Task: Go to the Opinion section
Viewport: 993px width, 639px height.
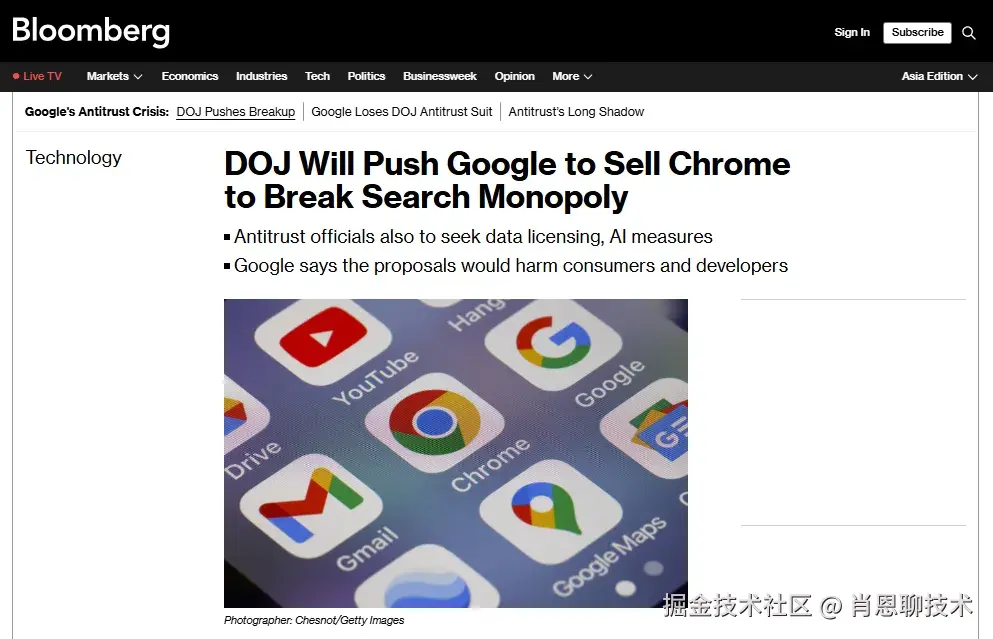Action: click(514, 76)
